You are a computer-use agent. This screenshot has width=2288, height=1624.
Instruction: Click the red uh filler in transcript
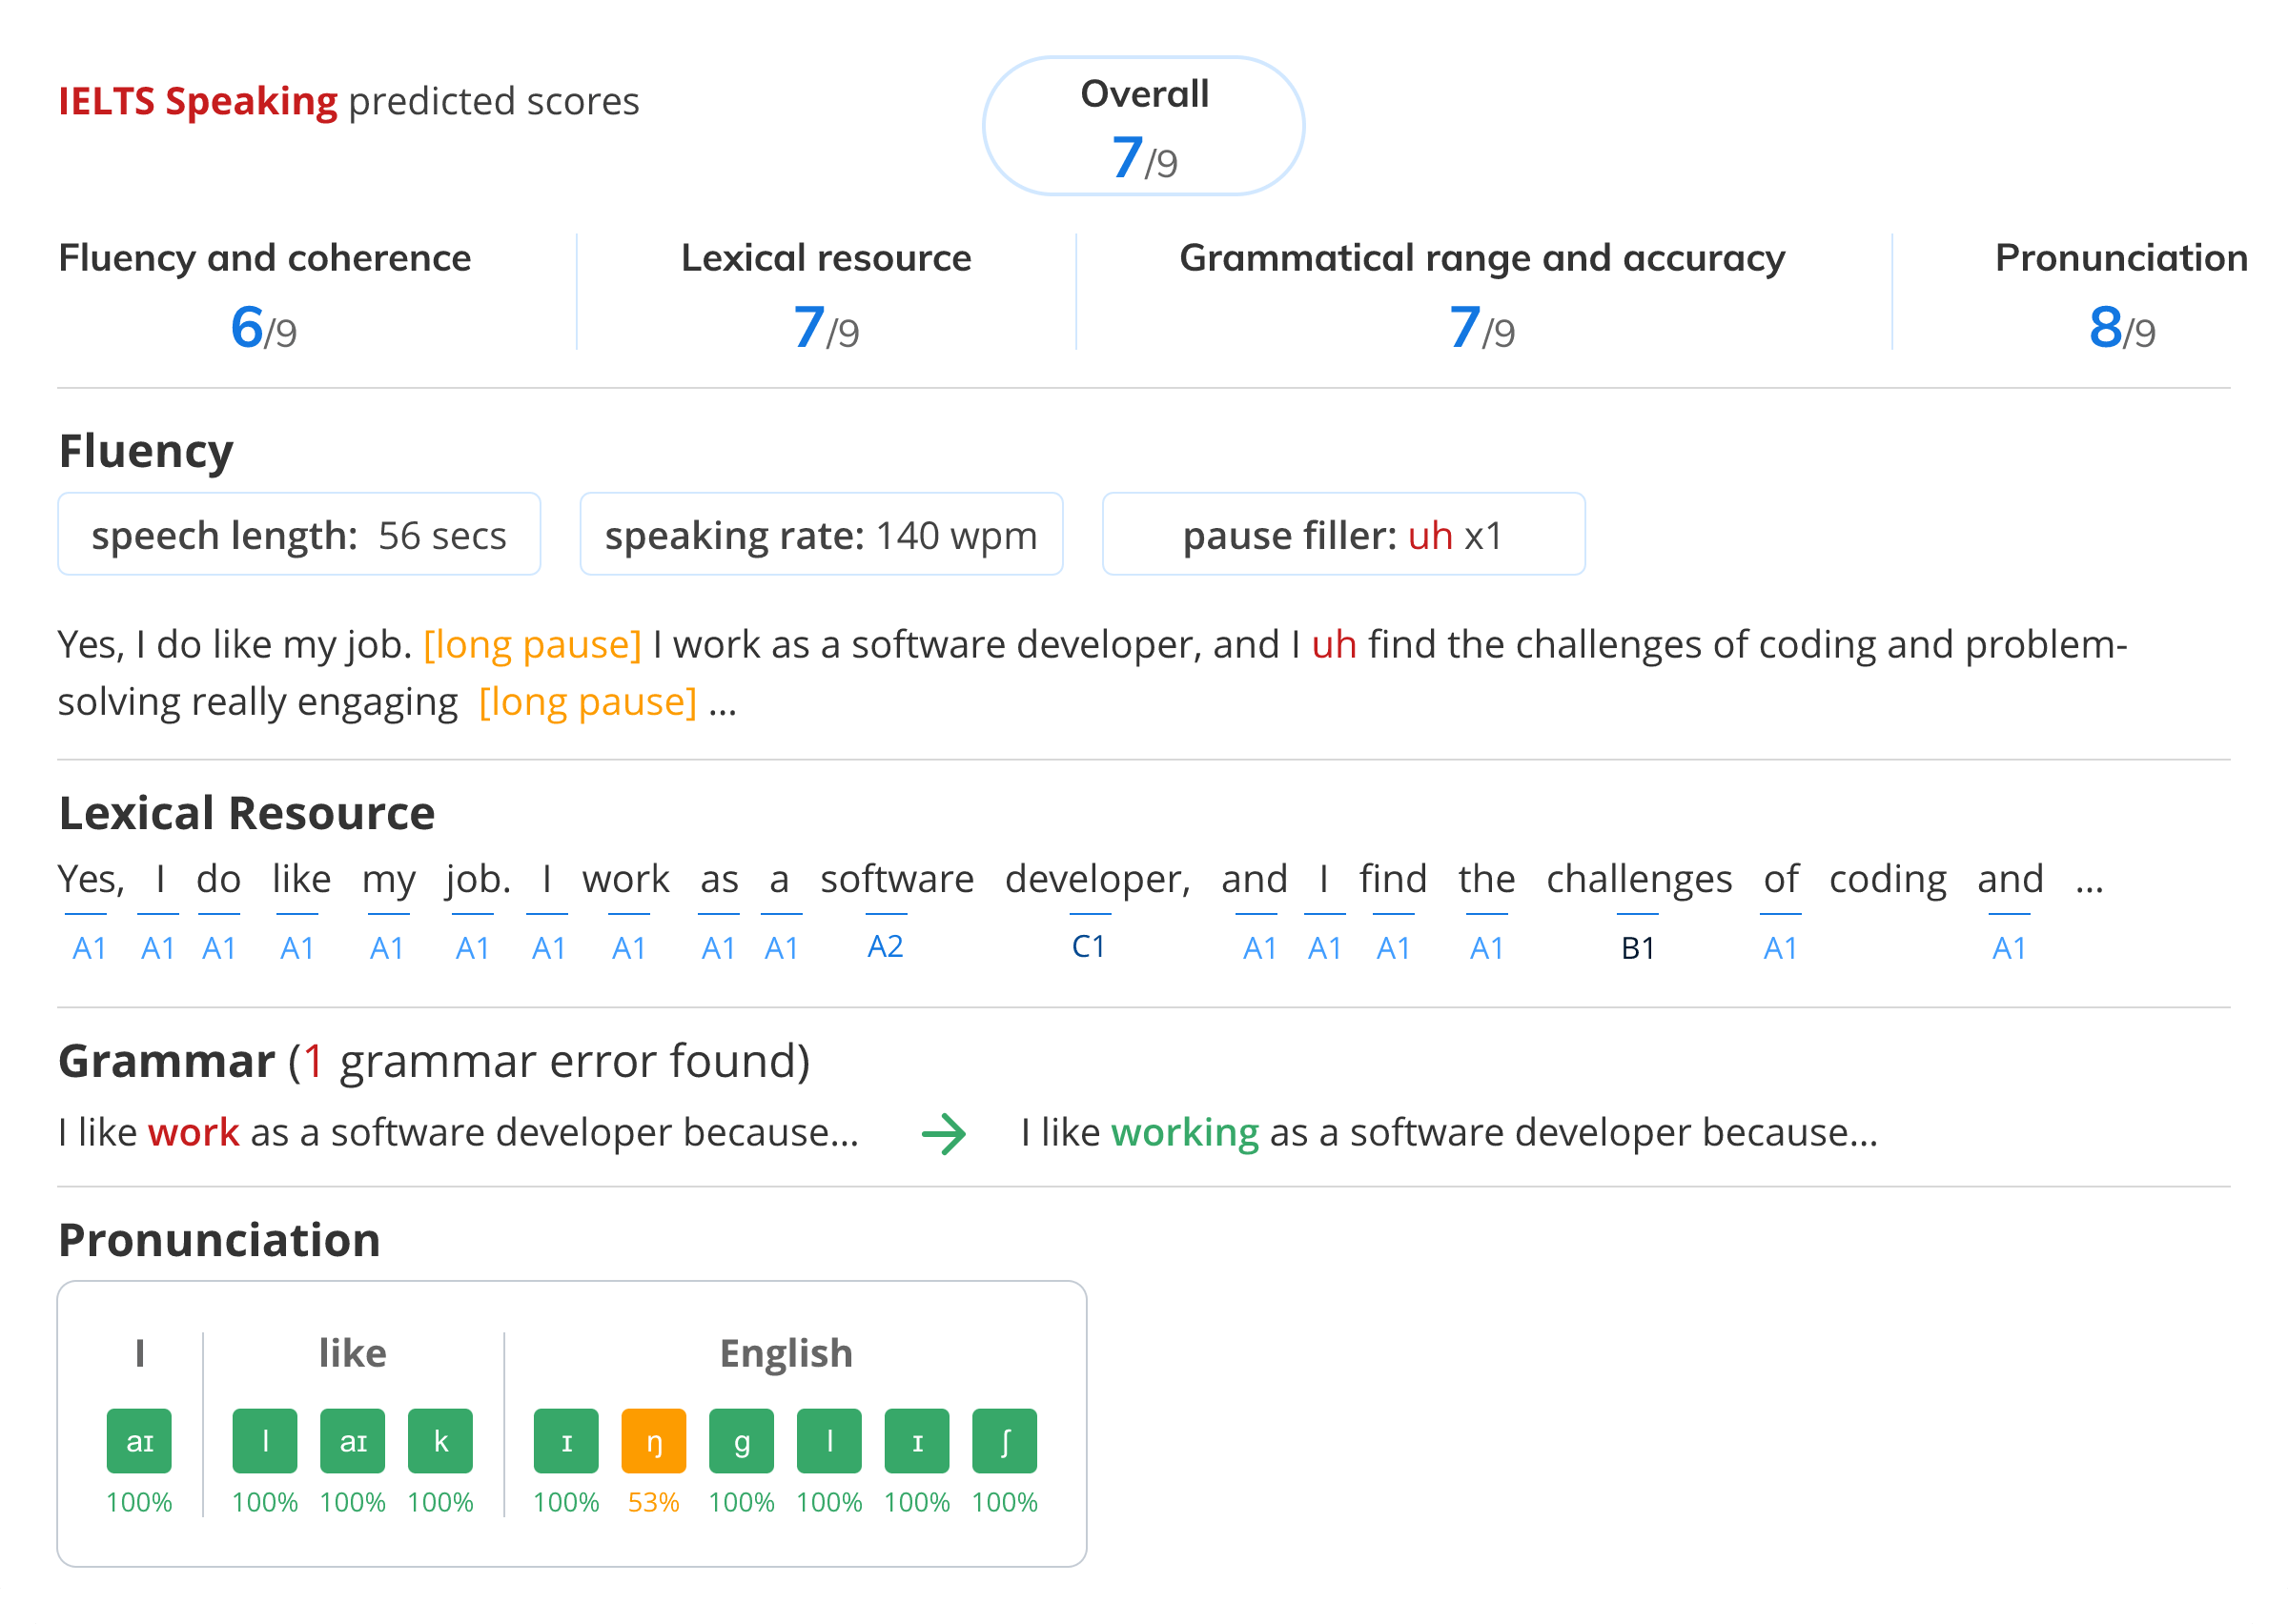pos(1333,645)
